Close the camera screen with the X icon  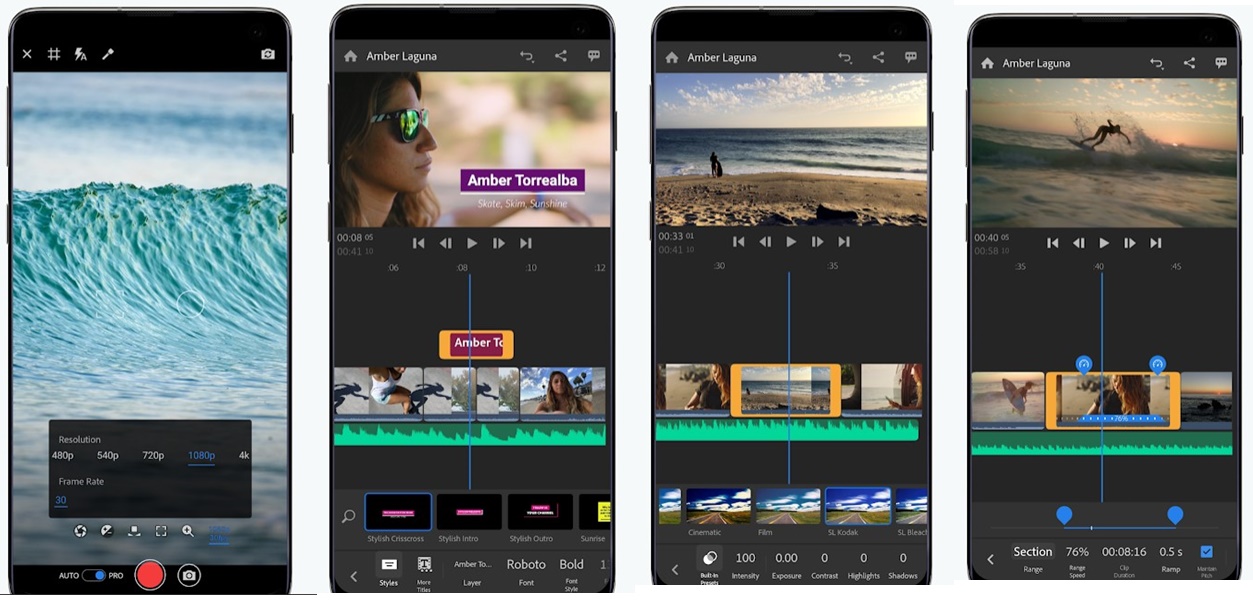(x=27, y=54)
